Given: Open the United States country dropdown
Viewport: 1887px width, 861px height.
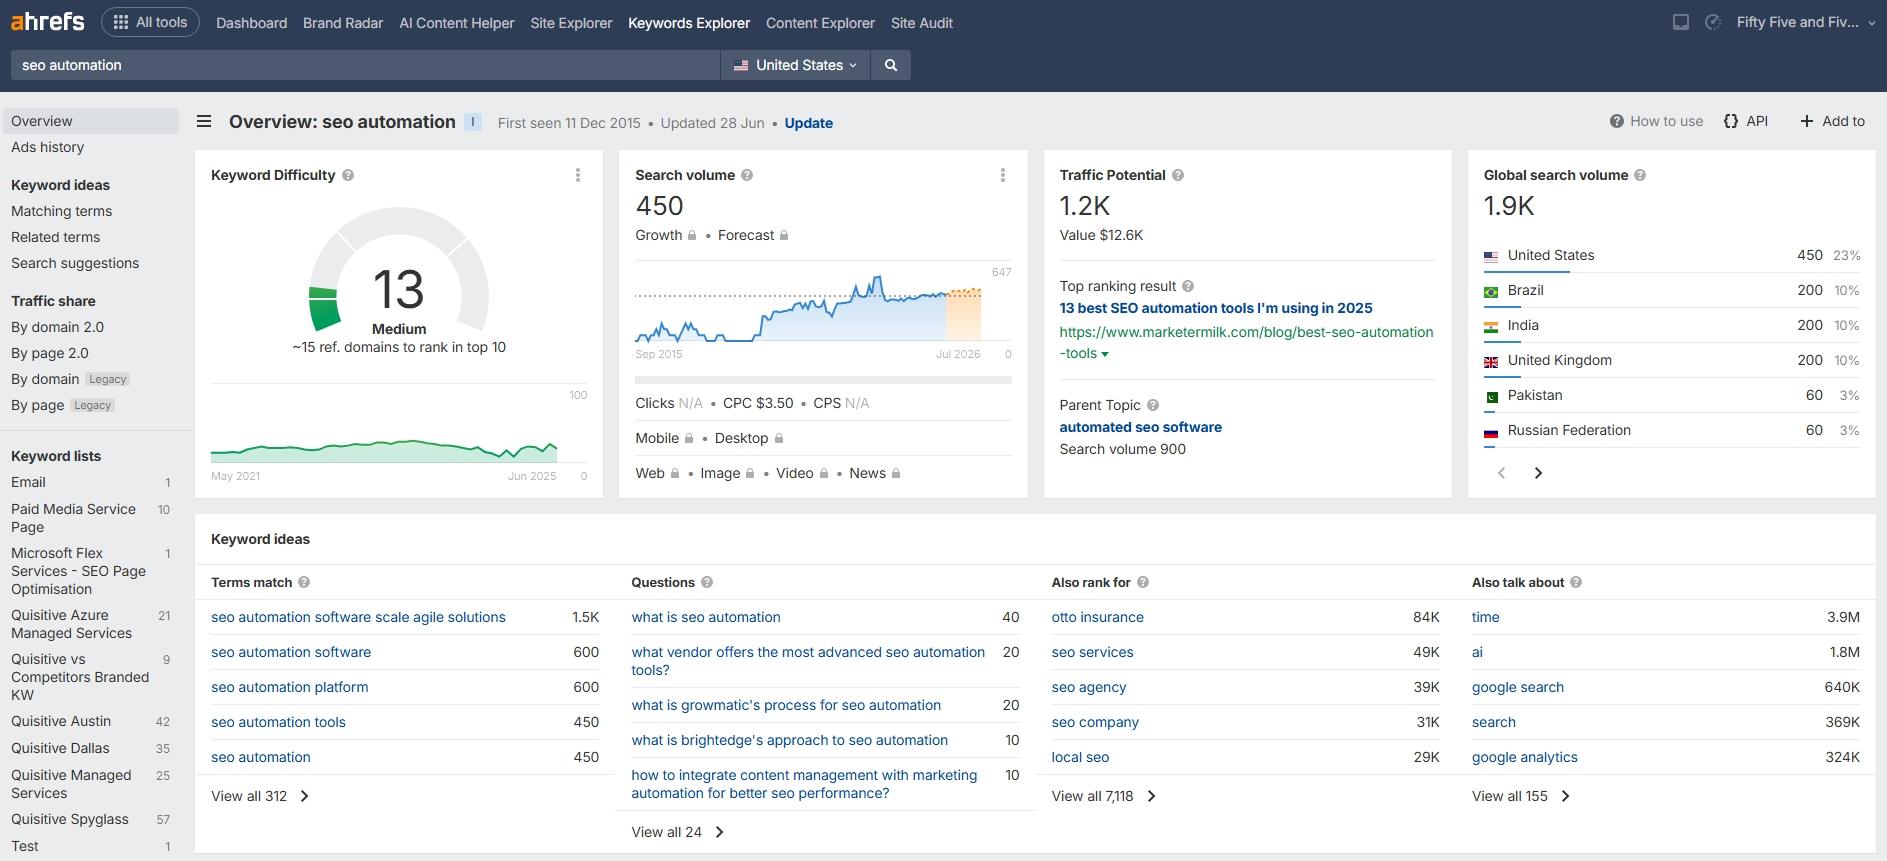Looking at the screenshot, I should tap(796, 65).
